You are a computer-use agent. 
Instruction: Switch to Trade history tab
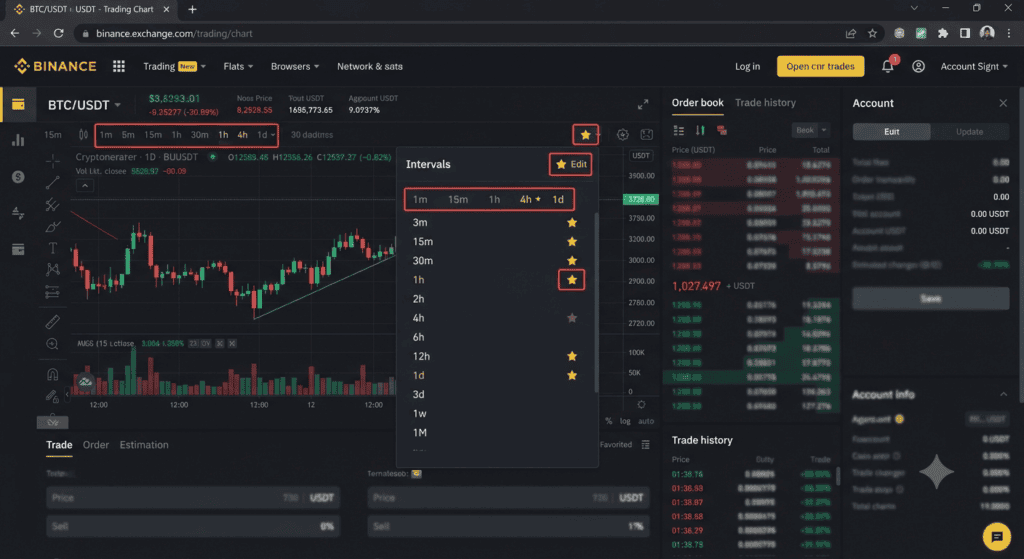(765, 103)
